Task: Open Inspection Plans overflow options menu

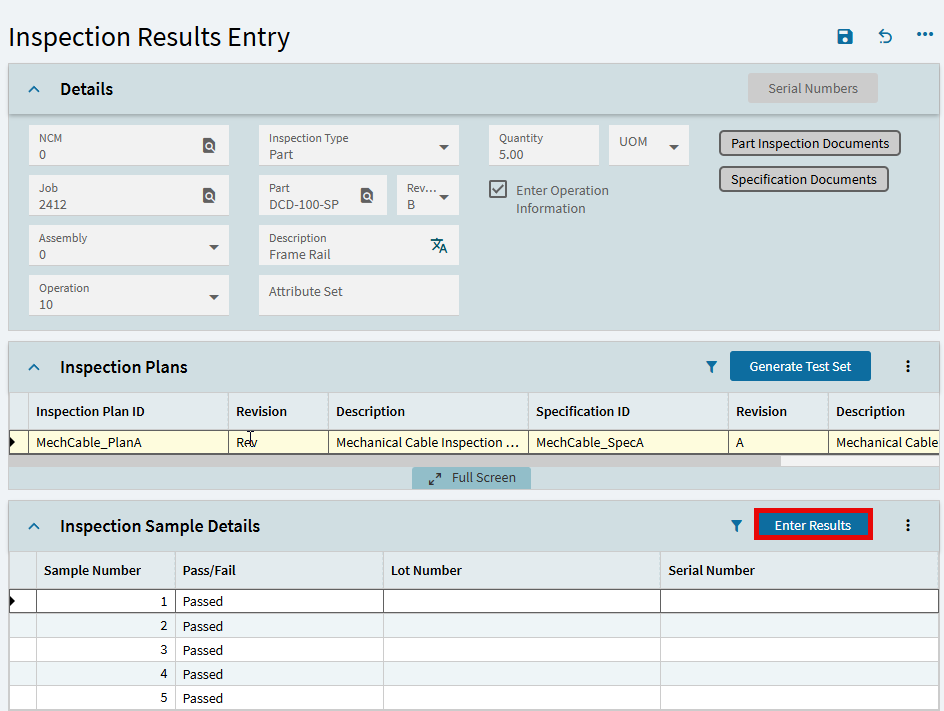Action: pos(908,367)
